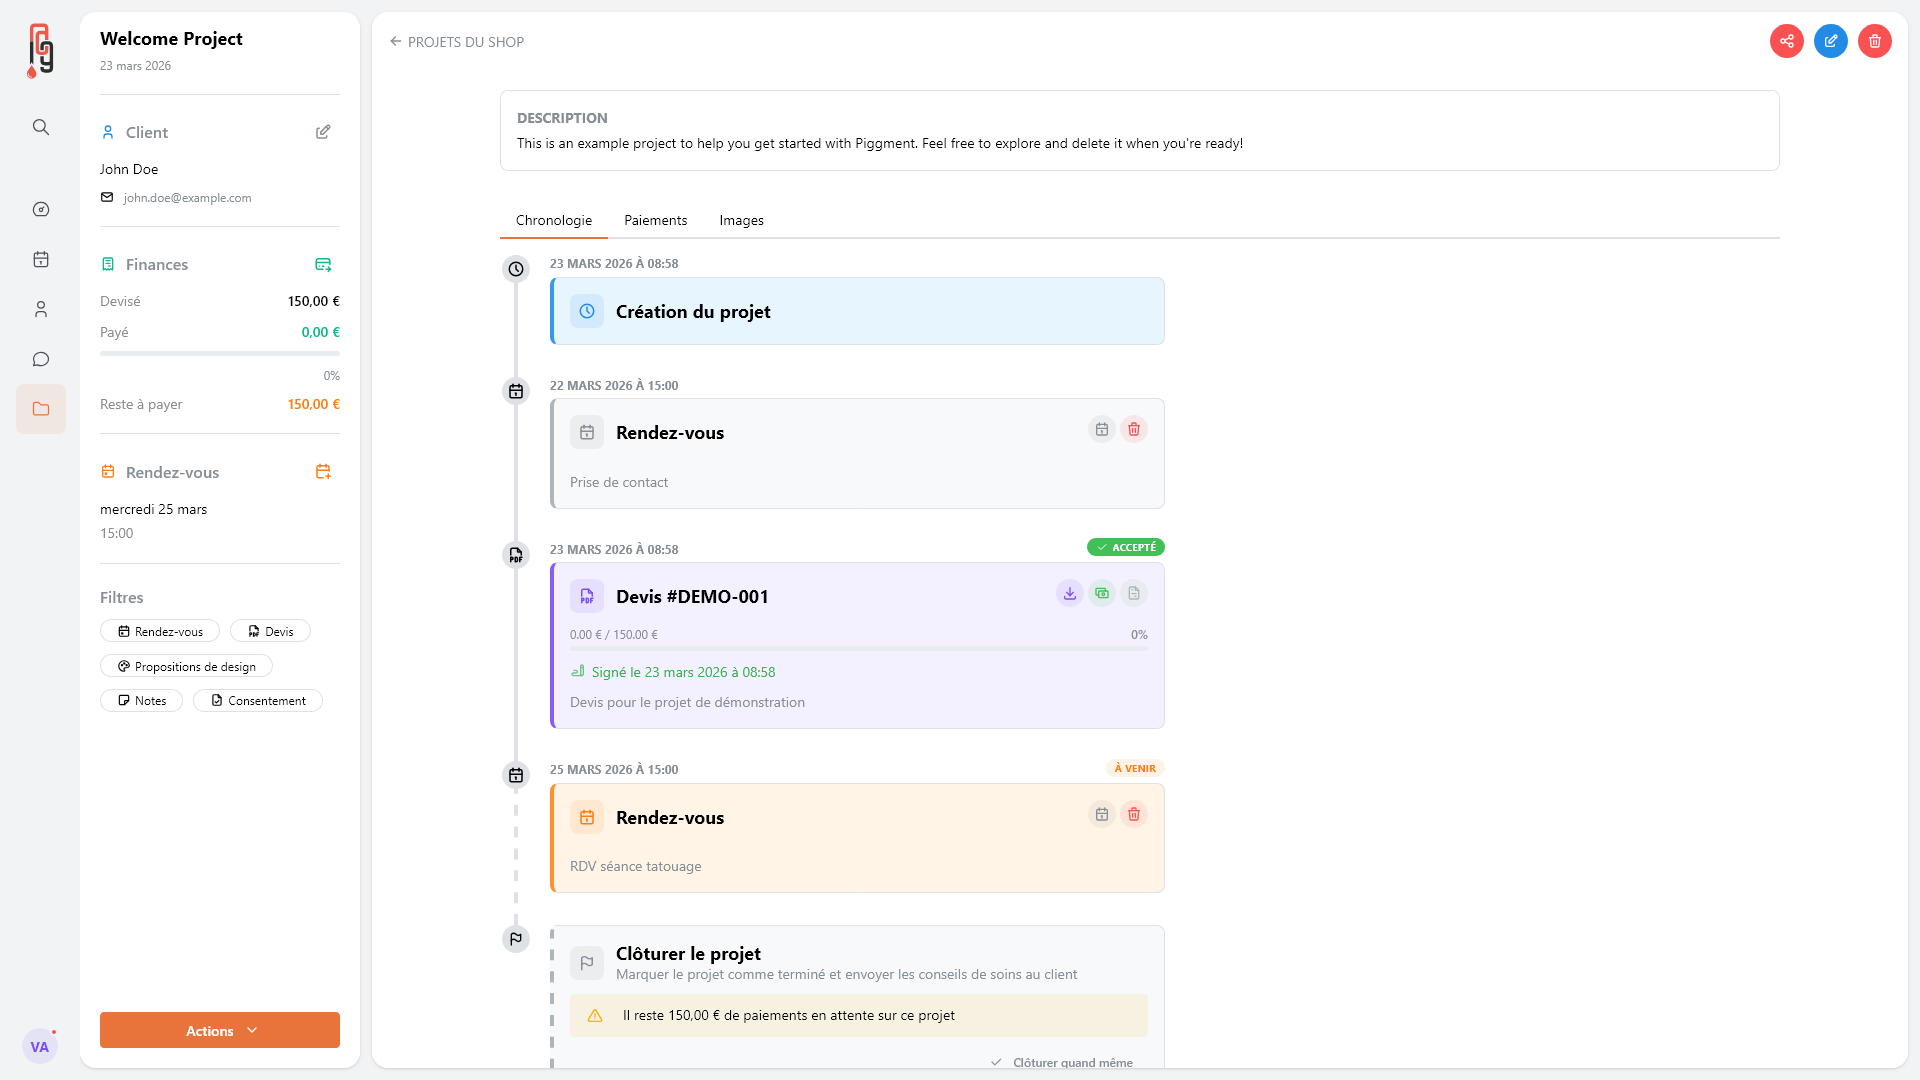This screenshot has width=1920, height=1080.
Task: Toggle the Rendez-vous filter chip
Action: click(x=160, y=631)
